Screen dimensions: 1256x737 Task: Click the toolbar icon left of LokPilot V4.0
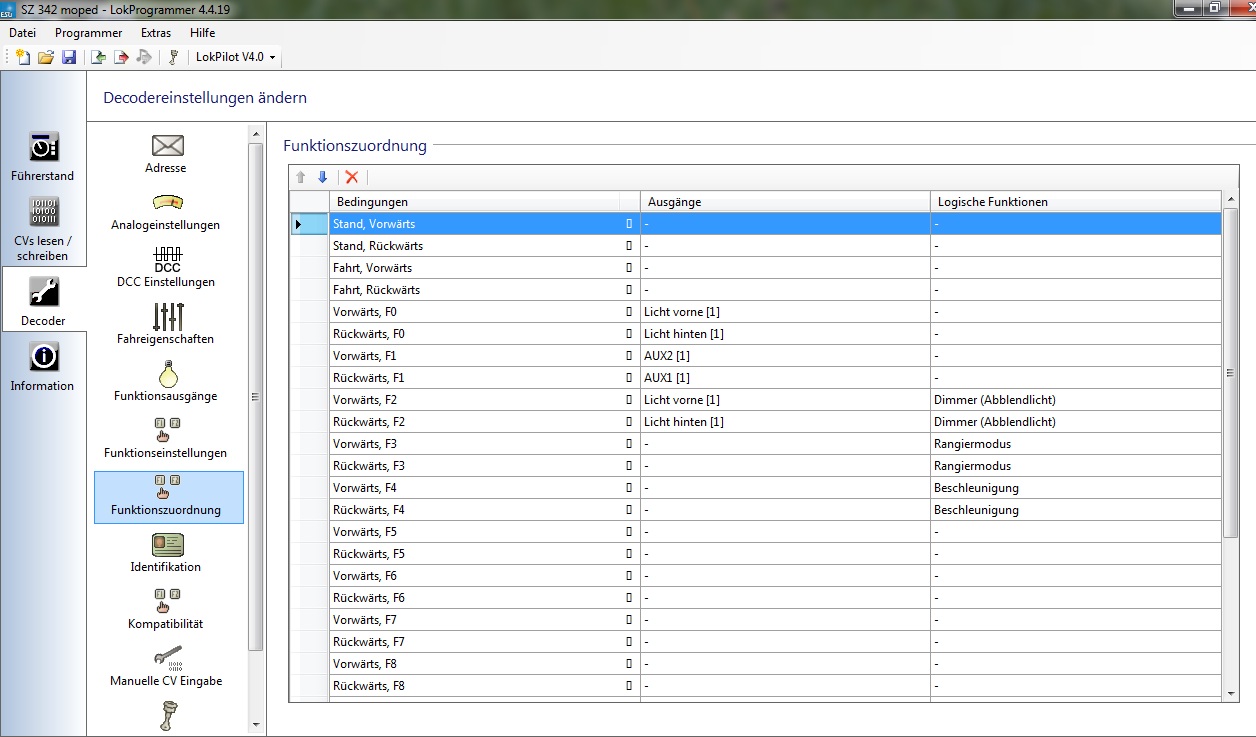coord(173,57)
